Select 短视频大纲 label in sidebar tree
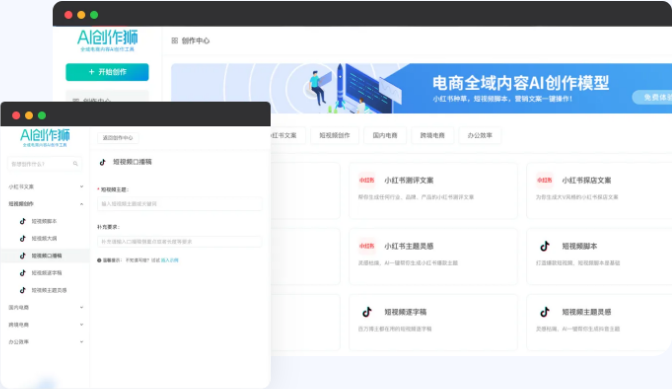This screenshot has width=672, height=389. [44, 238]
